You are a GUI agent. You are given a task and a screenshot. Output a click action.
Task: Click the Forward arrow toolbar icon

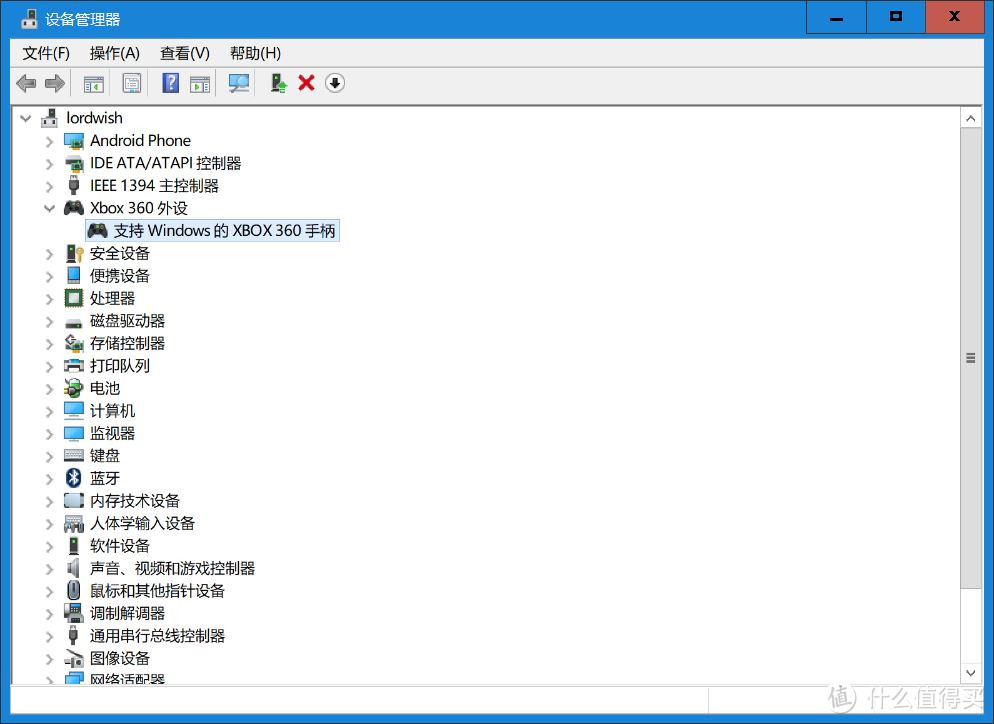(55, 83)
